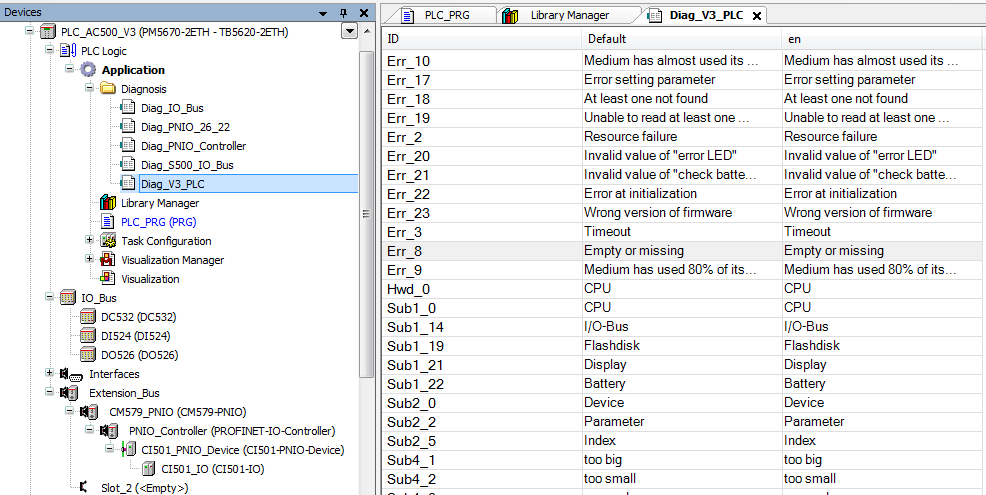Click the Library Manager books icon
986x495 pixels.
click(107, 203)
